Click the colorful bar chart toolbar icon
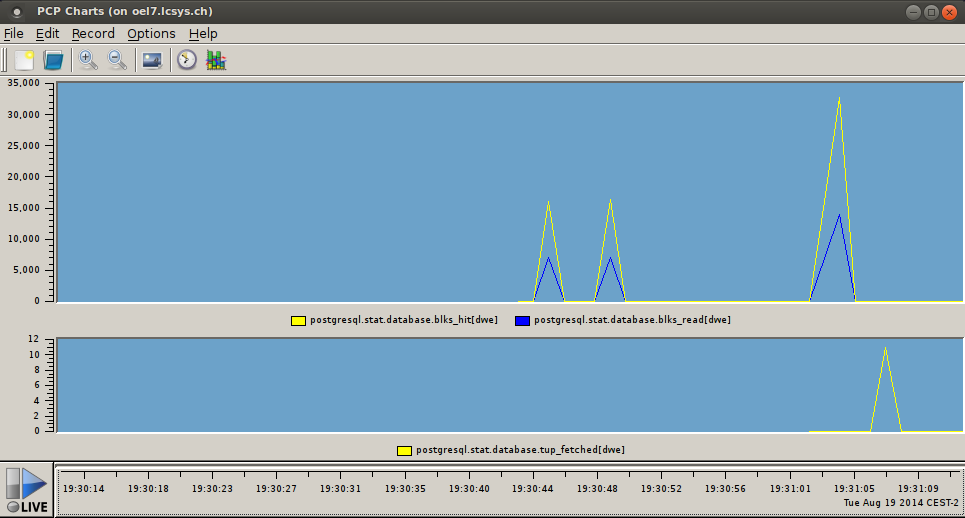Image resolution: width=965 pixels, height=518 pixels. click(216, 60)
